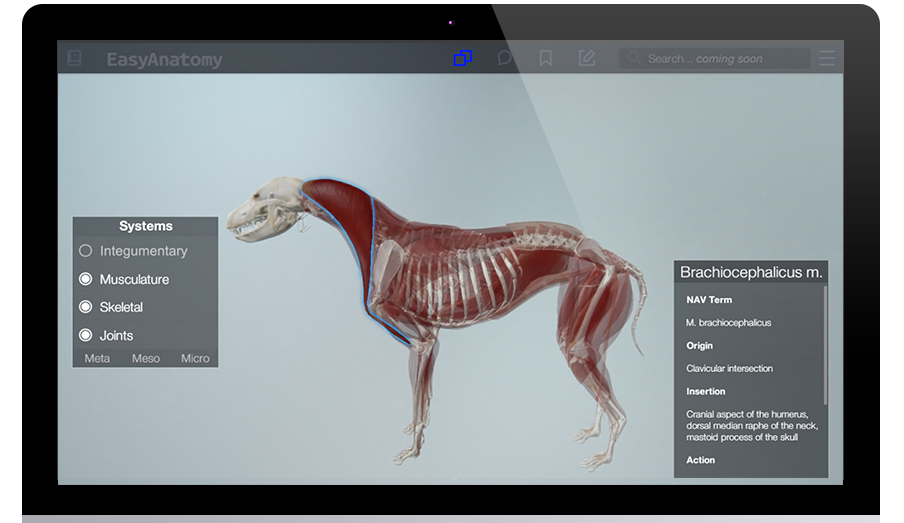
Task: Open the hamburger menu icon
Action: click(x=826, y=59)
